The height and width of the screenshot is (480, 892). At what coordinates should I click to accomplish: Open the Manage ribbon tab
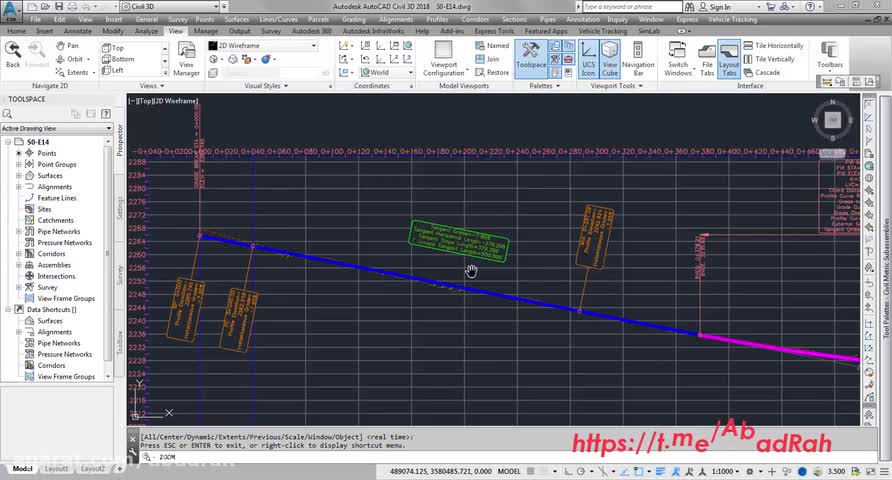click(205, 31)
